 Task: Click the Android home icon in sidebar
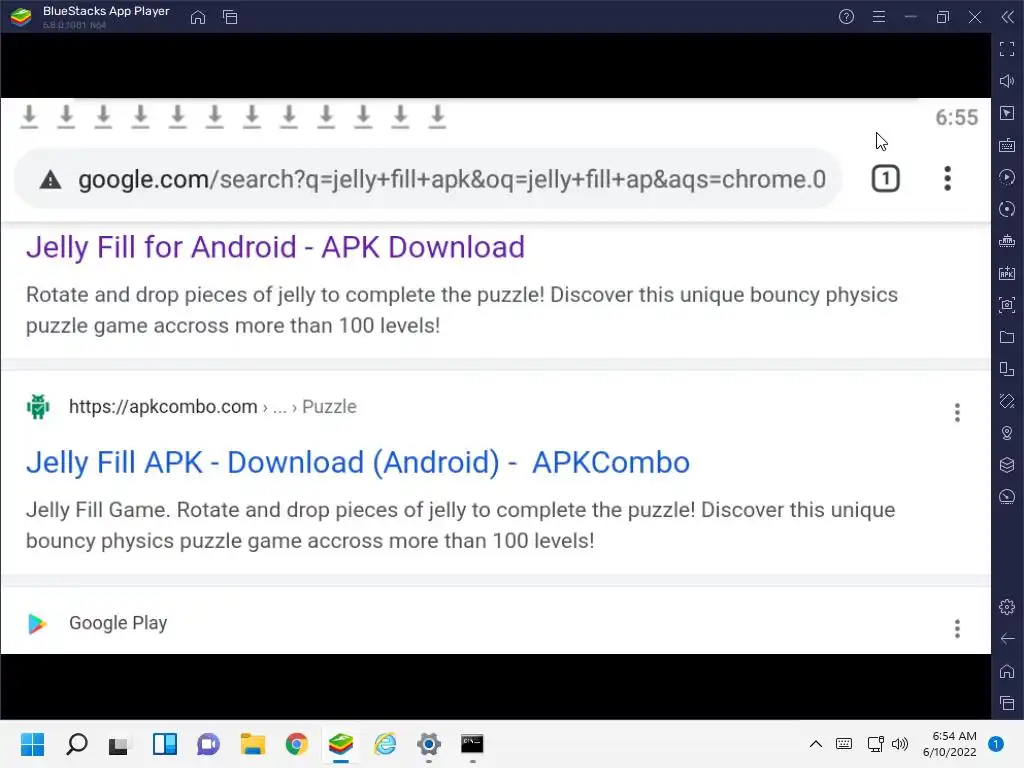click(1007, 671)
